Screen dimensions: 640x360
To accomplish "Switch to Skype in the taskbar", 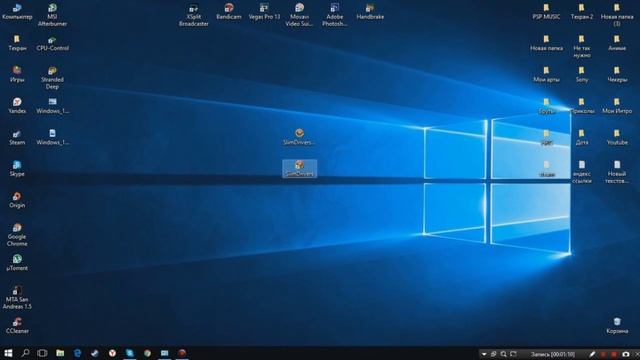I will click(x=130, y=353).
